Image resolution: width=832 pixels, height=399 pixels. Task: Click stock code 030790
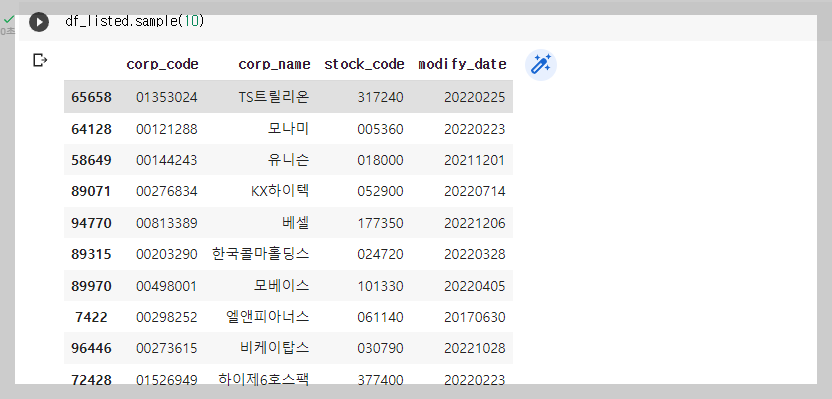coord(380,348)
